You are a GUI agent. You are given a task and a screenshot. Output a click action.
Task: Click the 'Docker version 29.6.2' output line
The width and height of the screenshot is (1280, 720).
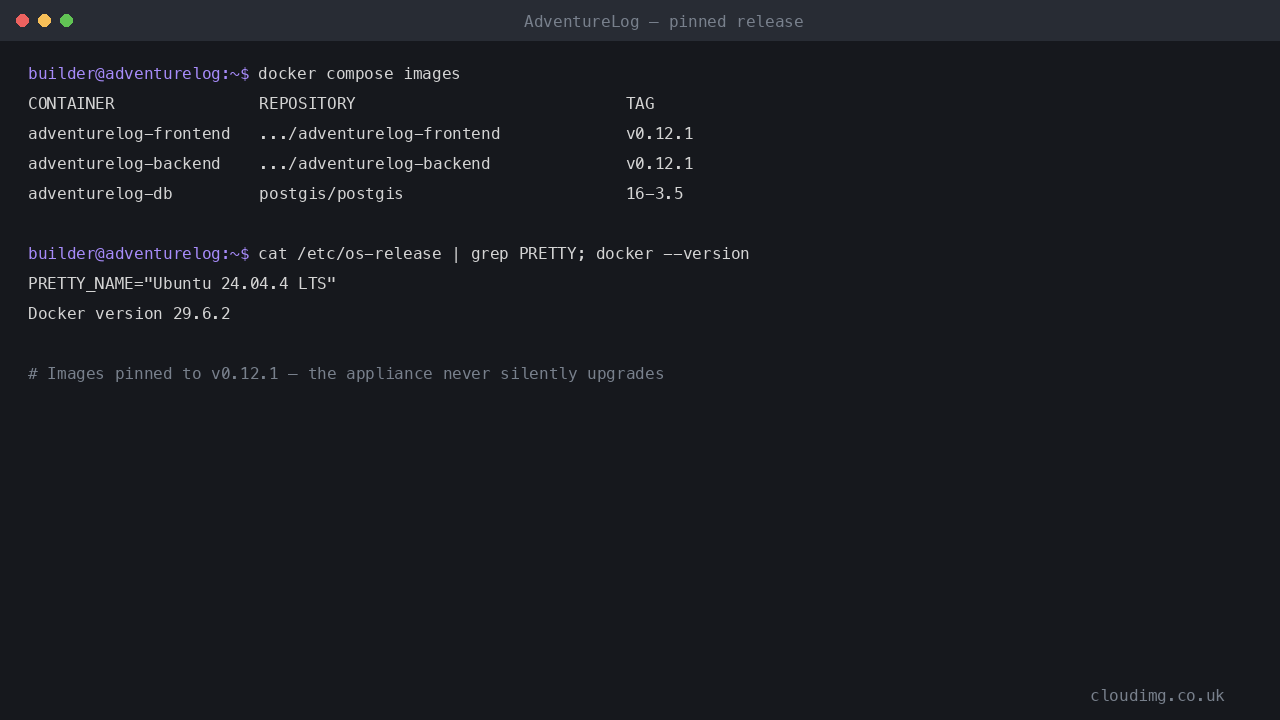[129, 314]
